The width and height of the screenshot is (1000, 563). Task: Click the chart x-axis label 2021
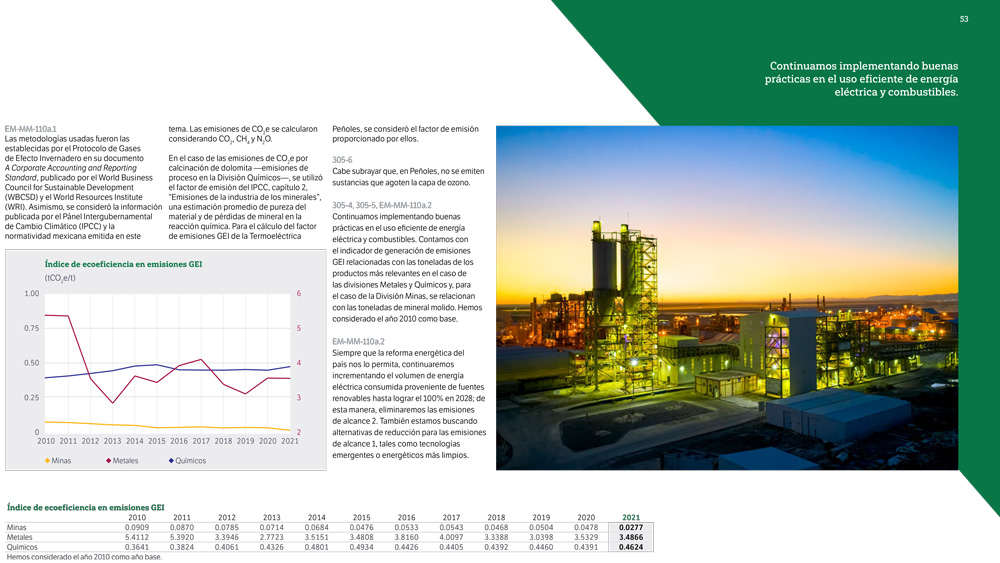(290, 441)
